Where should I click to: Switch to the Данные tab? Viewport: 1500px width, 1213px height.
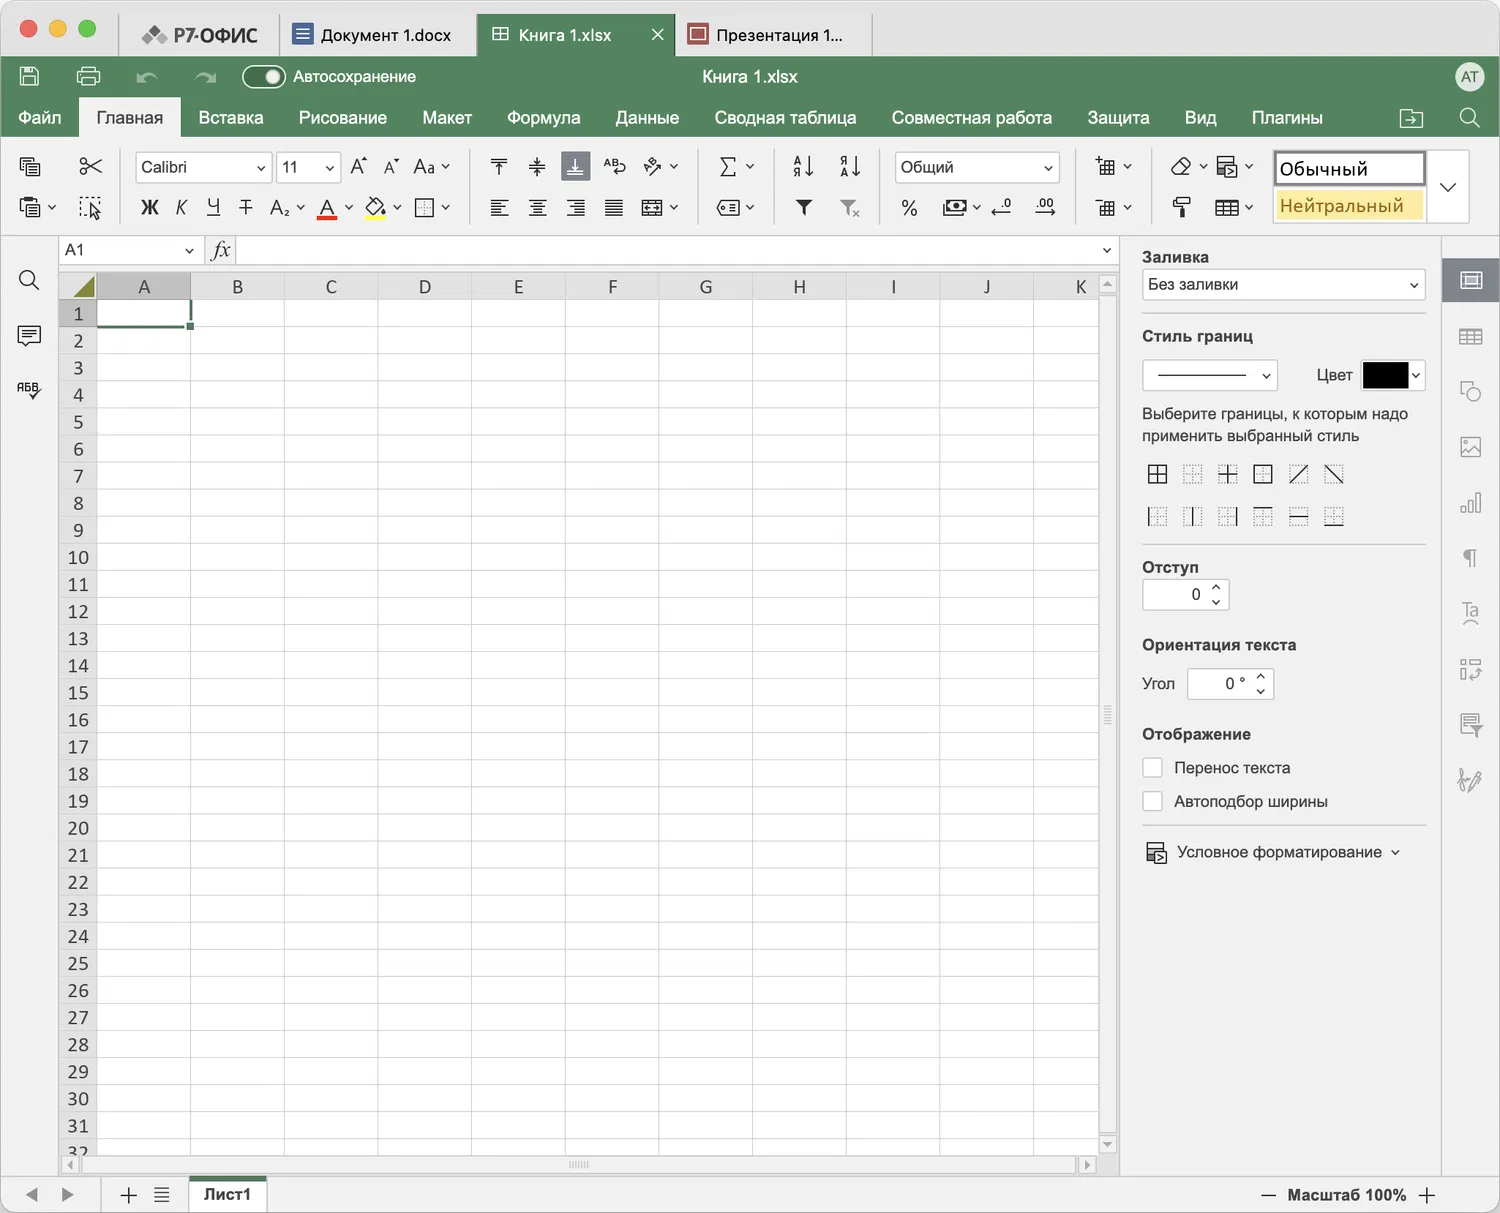pos(647,117)
